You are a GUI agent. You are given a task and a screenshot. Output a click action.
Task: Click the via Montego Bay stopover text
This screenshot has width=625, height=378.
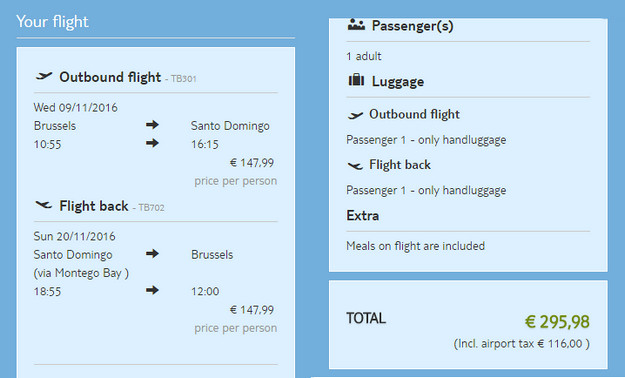click(81, 273)
